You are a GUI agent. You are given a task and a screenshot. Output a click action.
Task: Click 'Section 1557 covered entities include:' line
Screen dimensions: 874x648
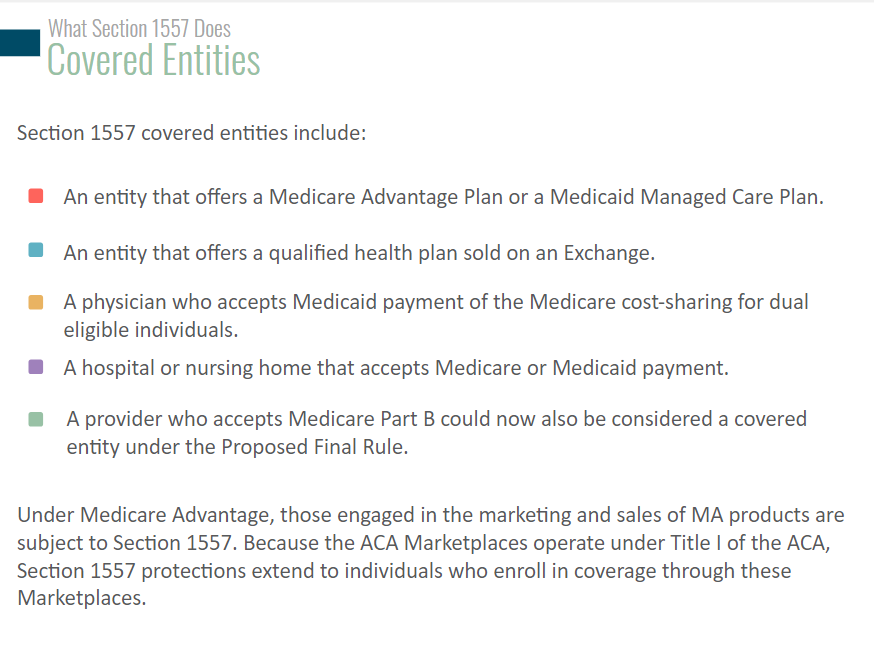191,133
